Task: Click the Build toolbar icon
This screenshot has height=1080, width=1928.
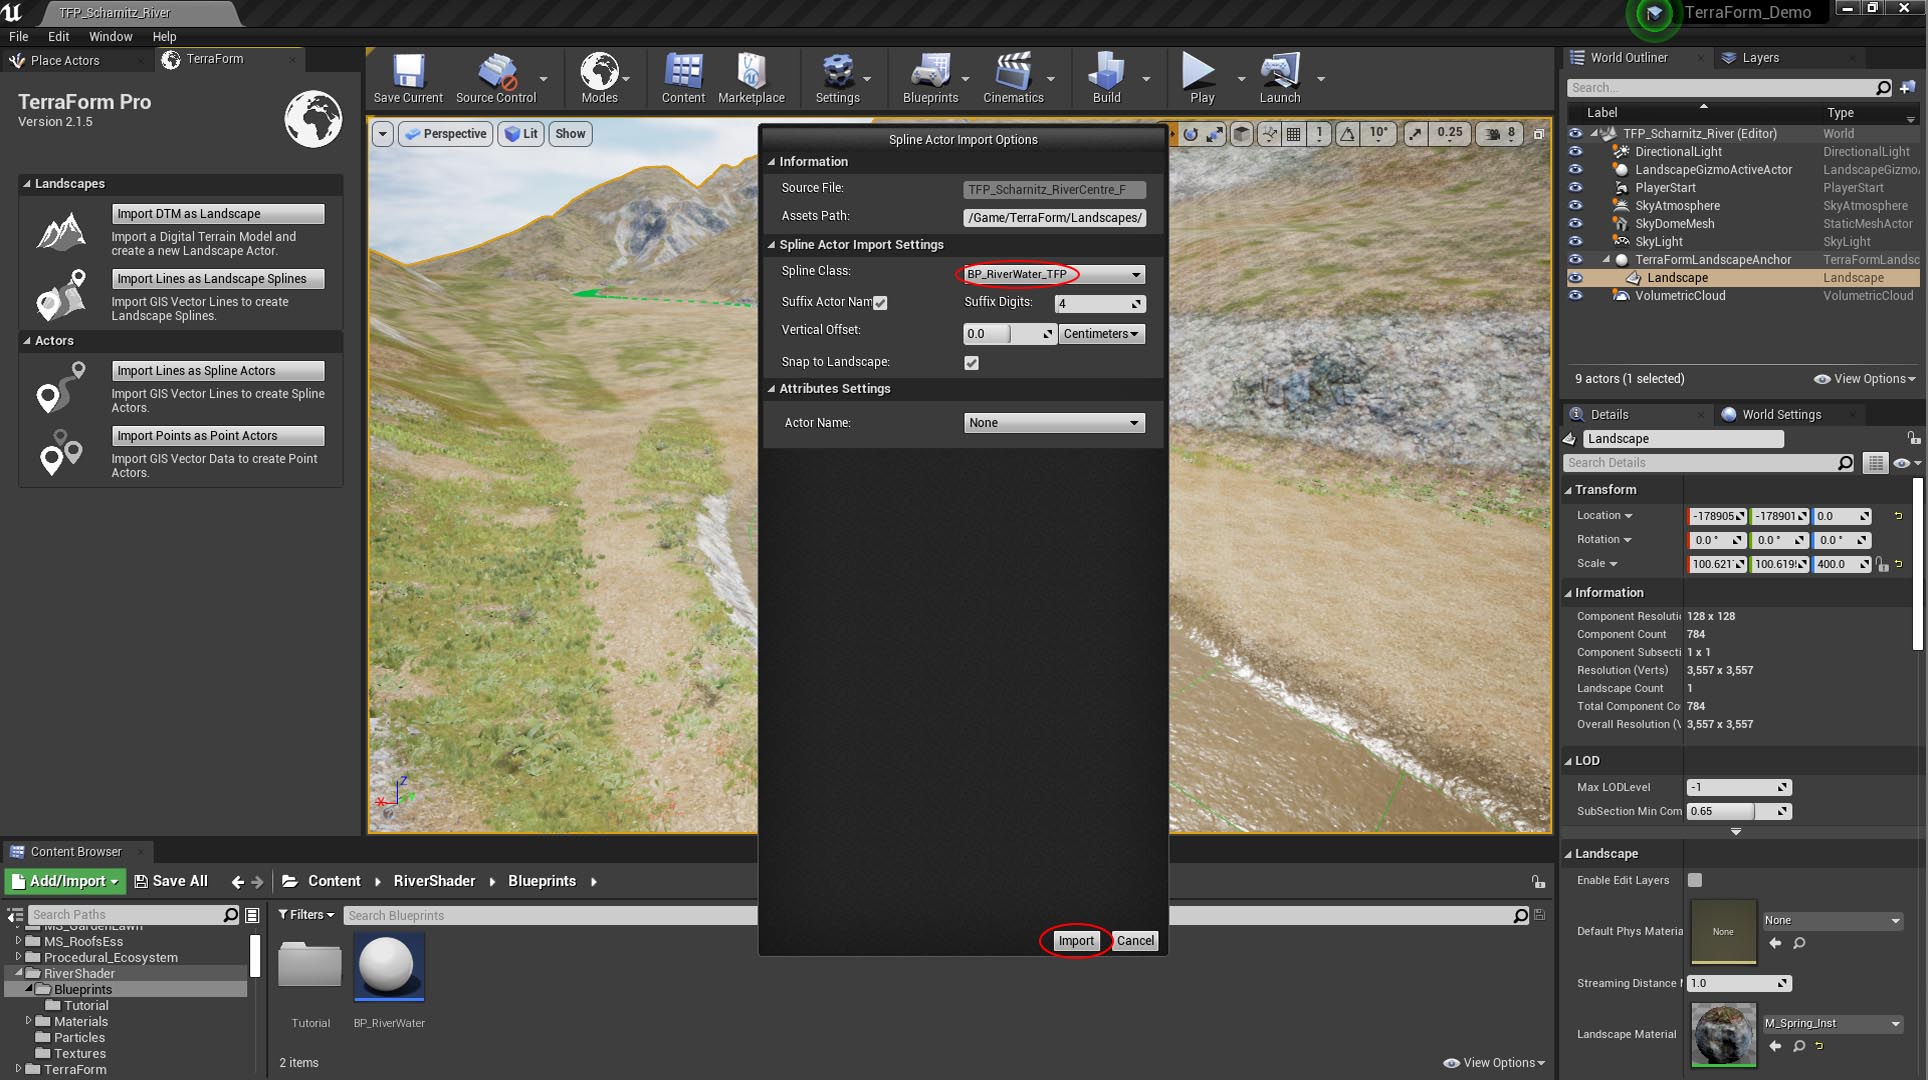Action: point(1106,78)
